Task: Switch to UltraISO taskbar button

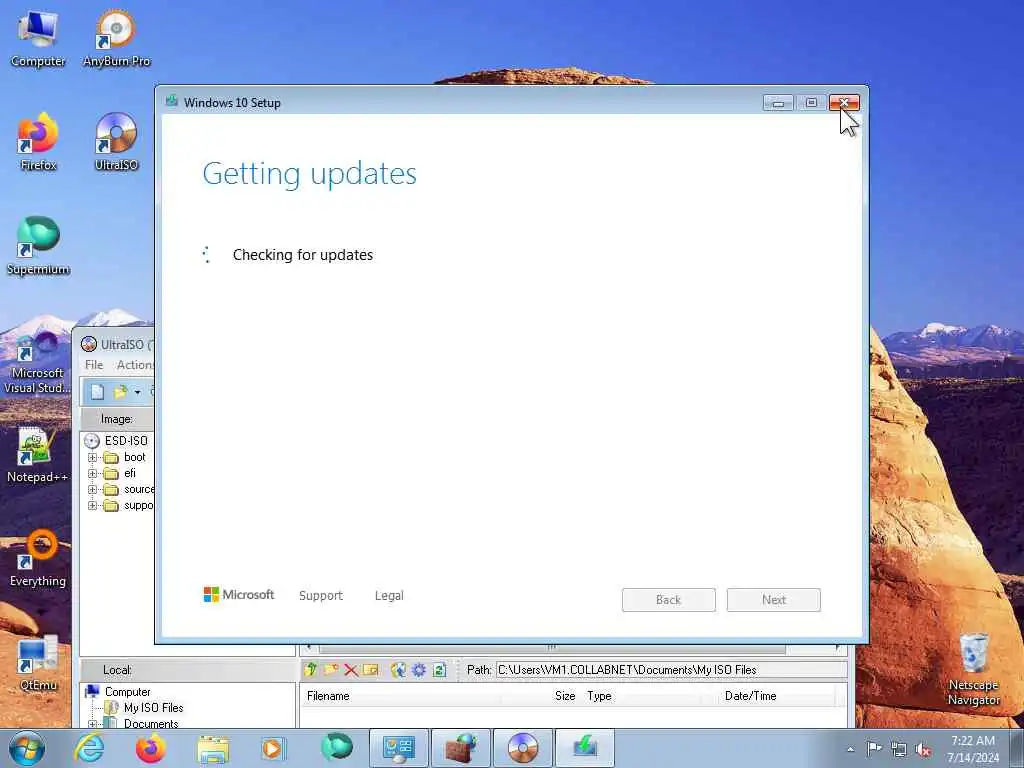Action: (523, 748)
